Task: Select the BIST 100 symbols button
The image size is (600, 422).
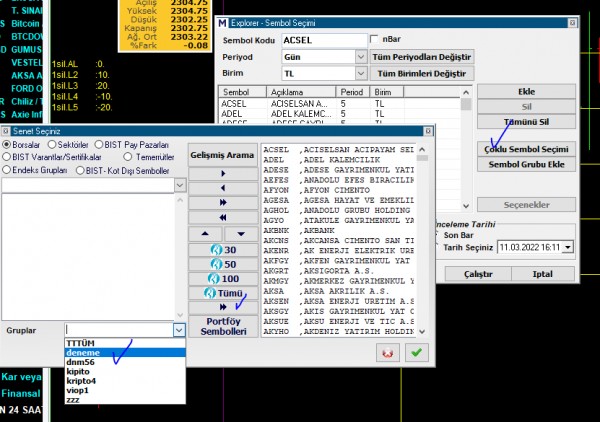Action: coord(223,279)
